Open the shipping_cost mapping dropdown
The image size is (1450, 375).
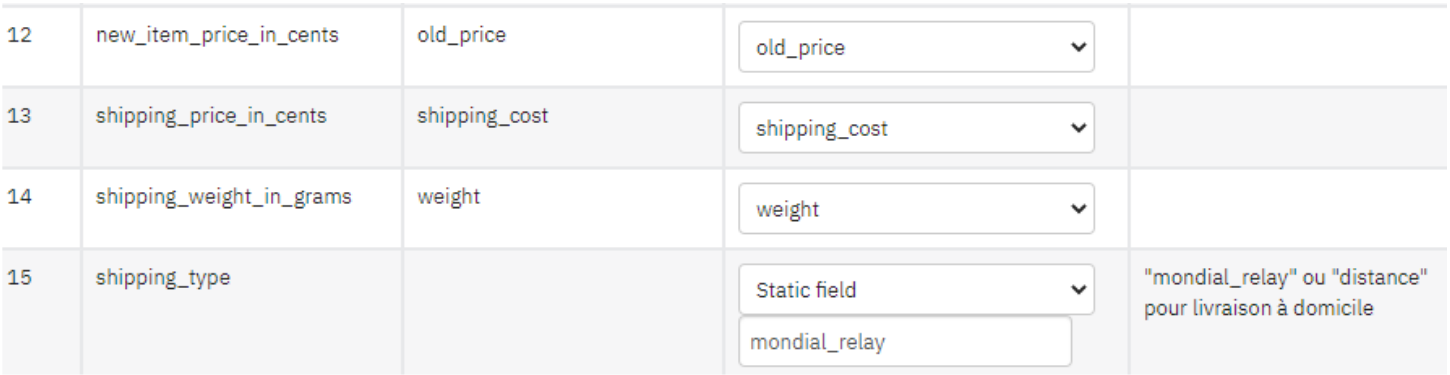(x=916, y=129)
